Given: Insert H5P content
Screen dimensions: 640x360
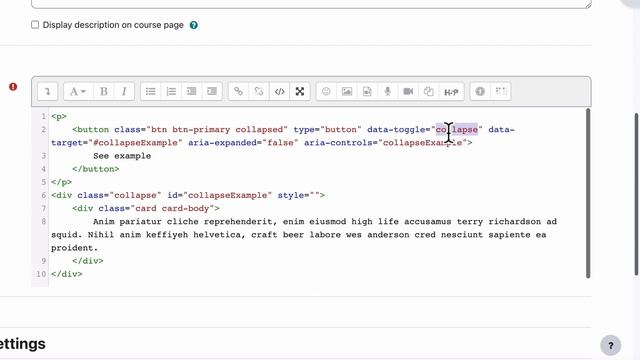Looking at the screenshot, I should click(451, 91).
